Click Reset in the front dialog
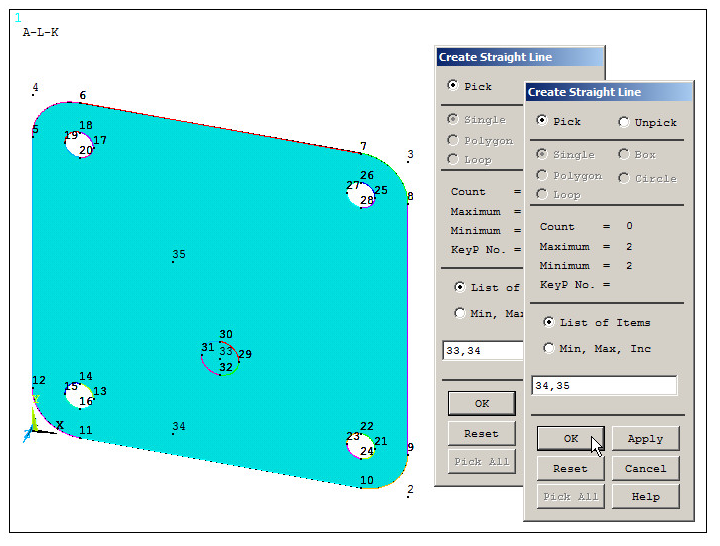Screen dimensions: 720x546 (570, 468)
